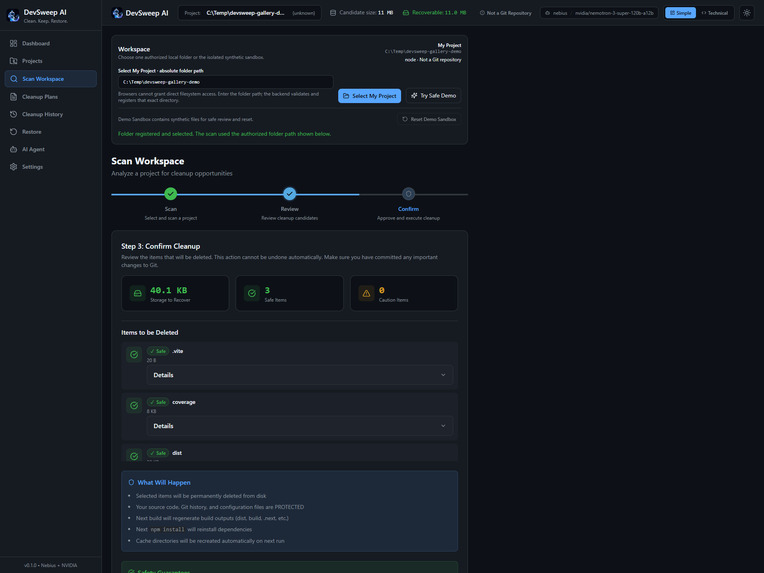
Task: Open Cleanup Plans page
Action: 51,96
